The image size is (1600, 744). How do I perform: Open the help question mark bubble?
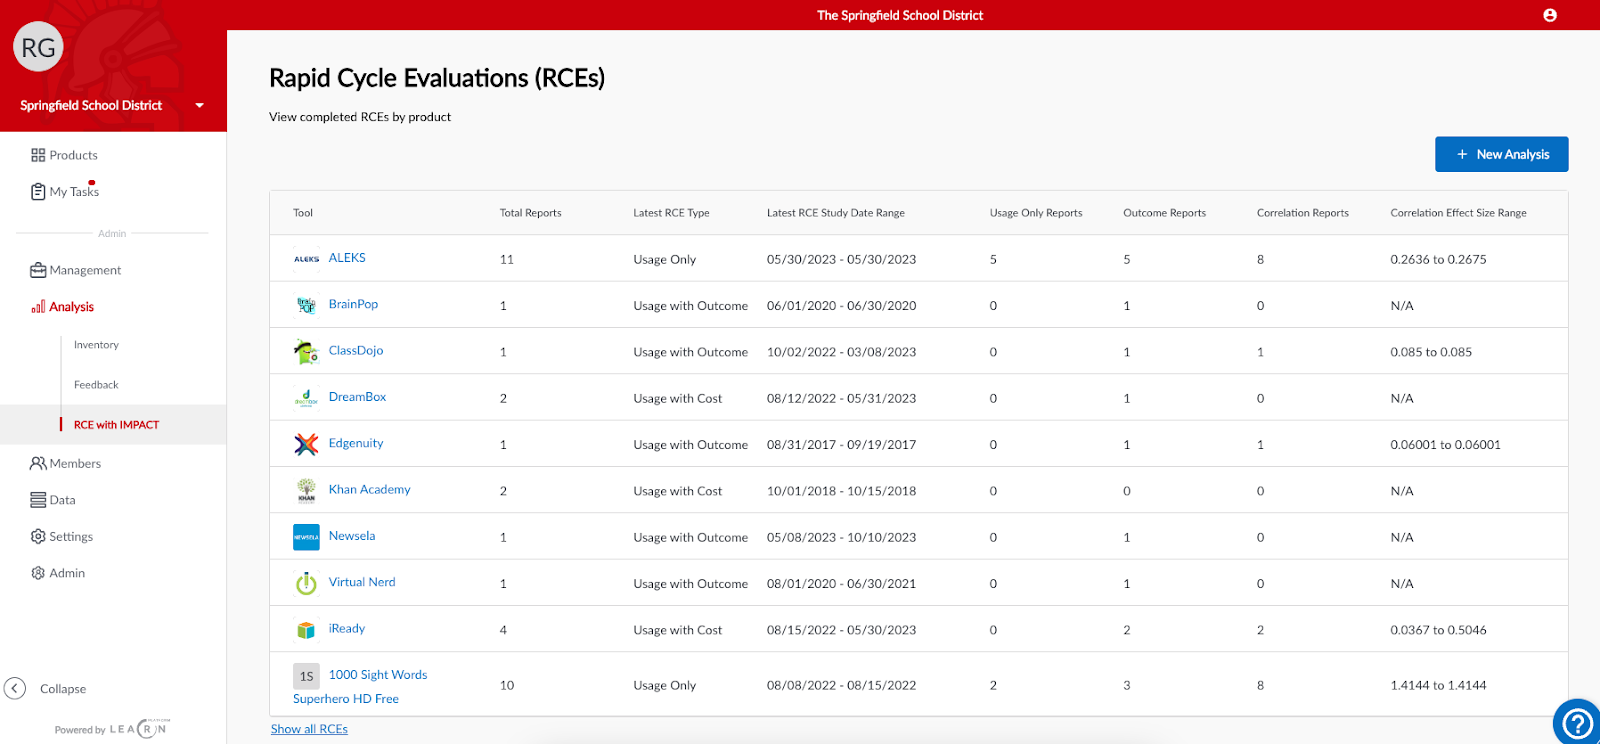[1577, 722]
